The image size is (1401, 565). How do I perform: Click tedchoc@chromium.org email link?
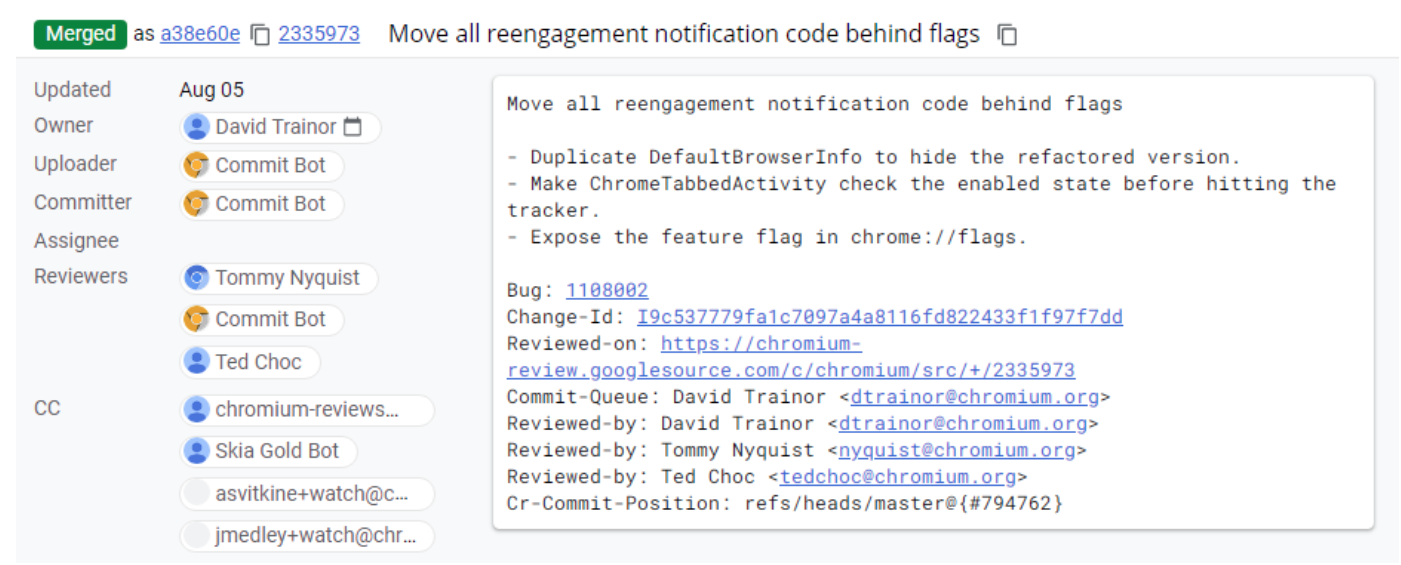(897, 477)
